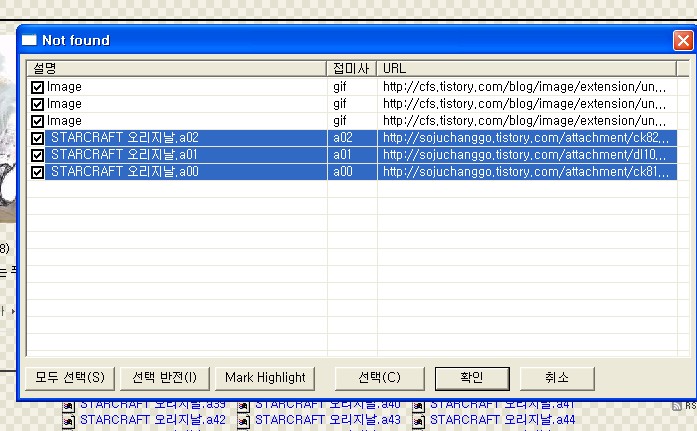Viewport: 697px width, 431px height.
Task: Close the Not found dialog
Action: pyautogui.click(x=683, y=41)
